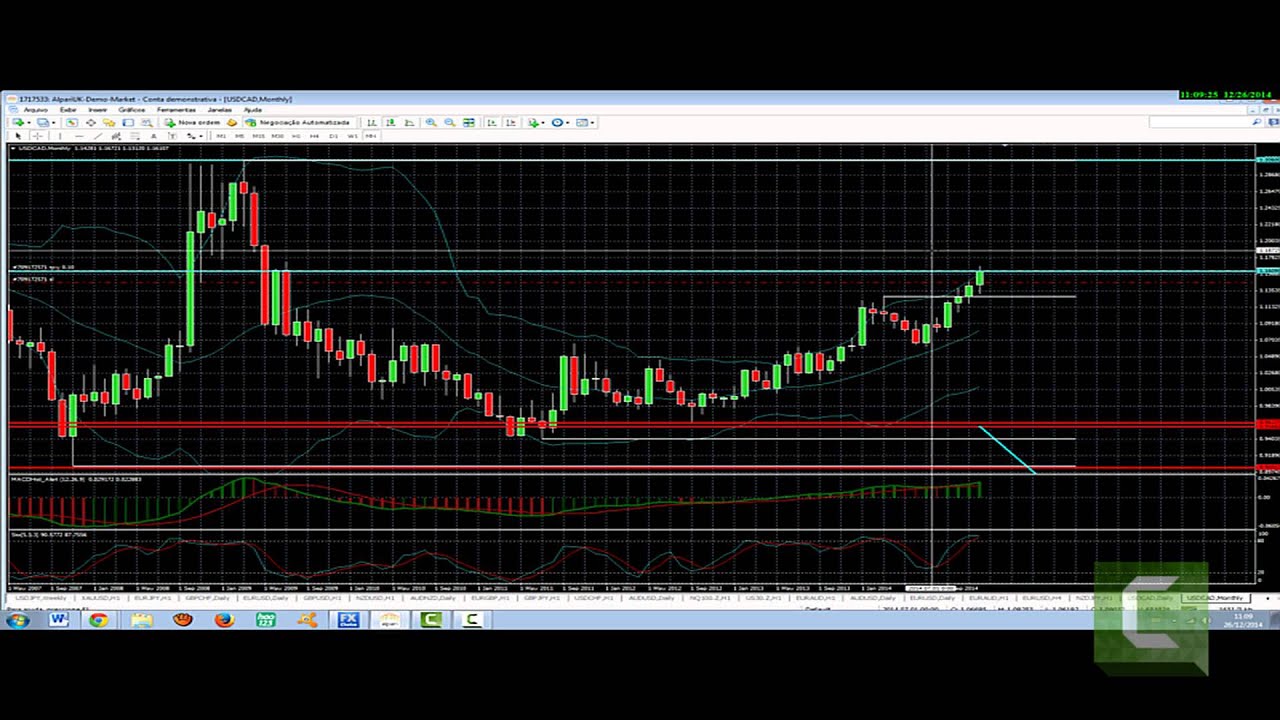Viewport: 1280px width, 720px height.
Task: Tile chart windows icon
Action: 468,122
